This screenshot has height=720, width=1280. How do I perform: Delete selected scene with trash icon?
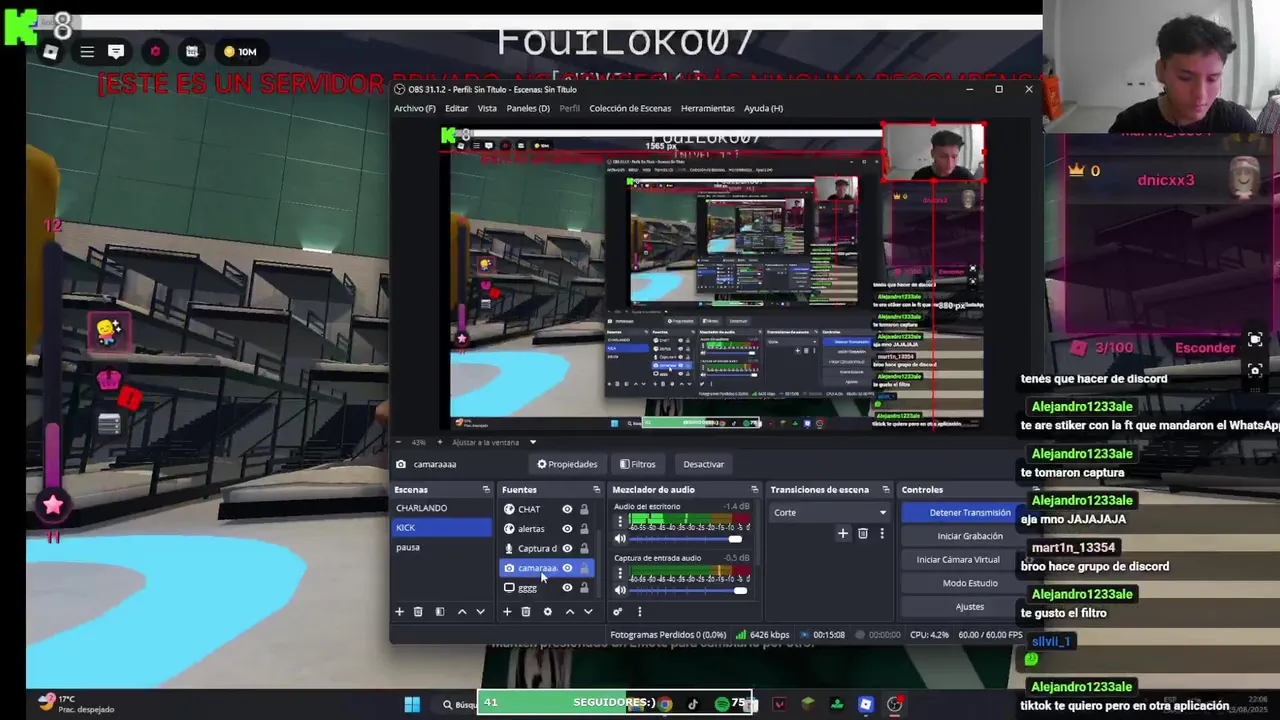click(418, 612)
